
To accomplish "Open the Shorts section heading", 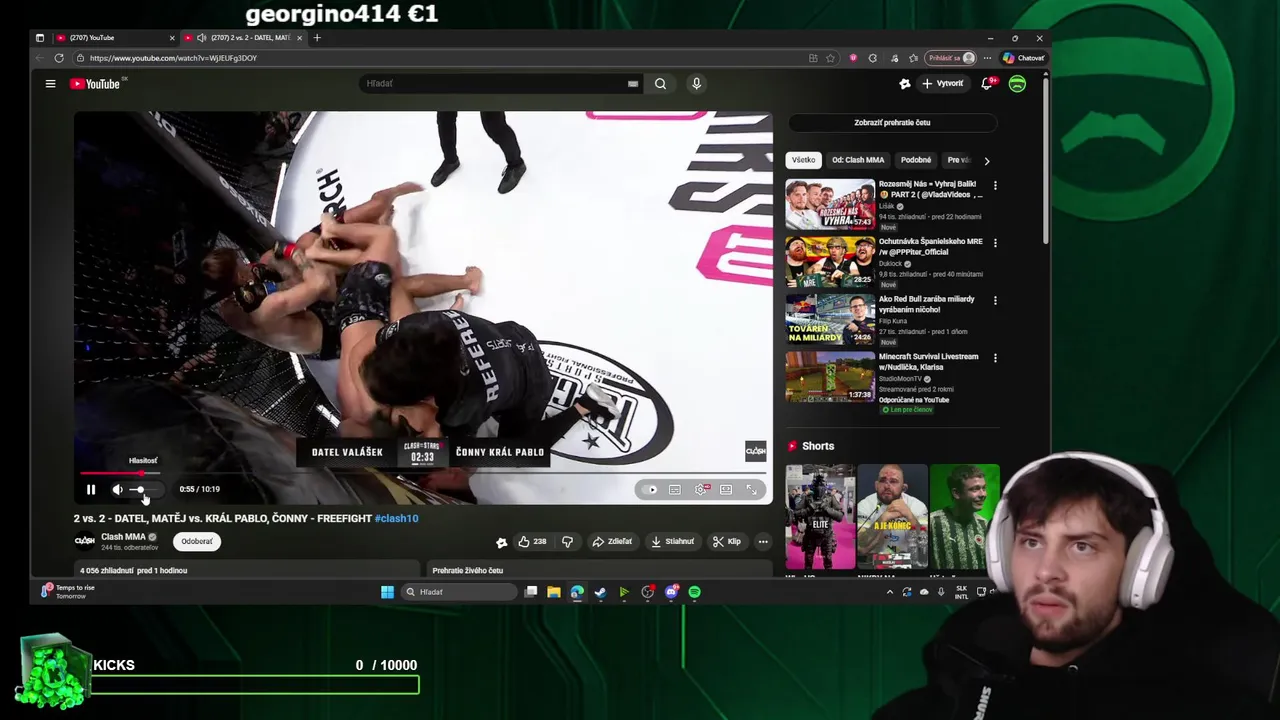I will coord(818,446).
